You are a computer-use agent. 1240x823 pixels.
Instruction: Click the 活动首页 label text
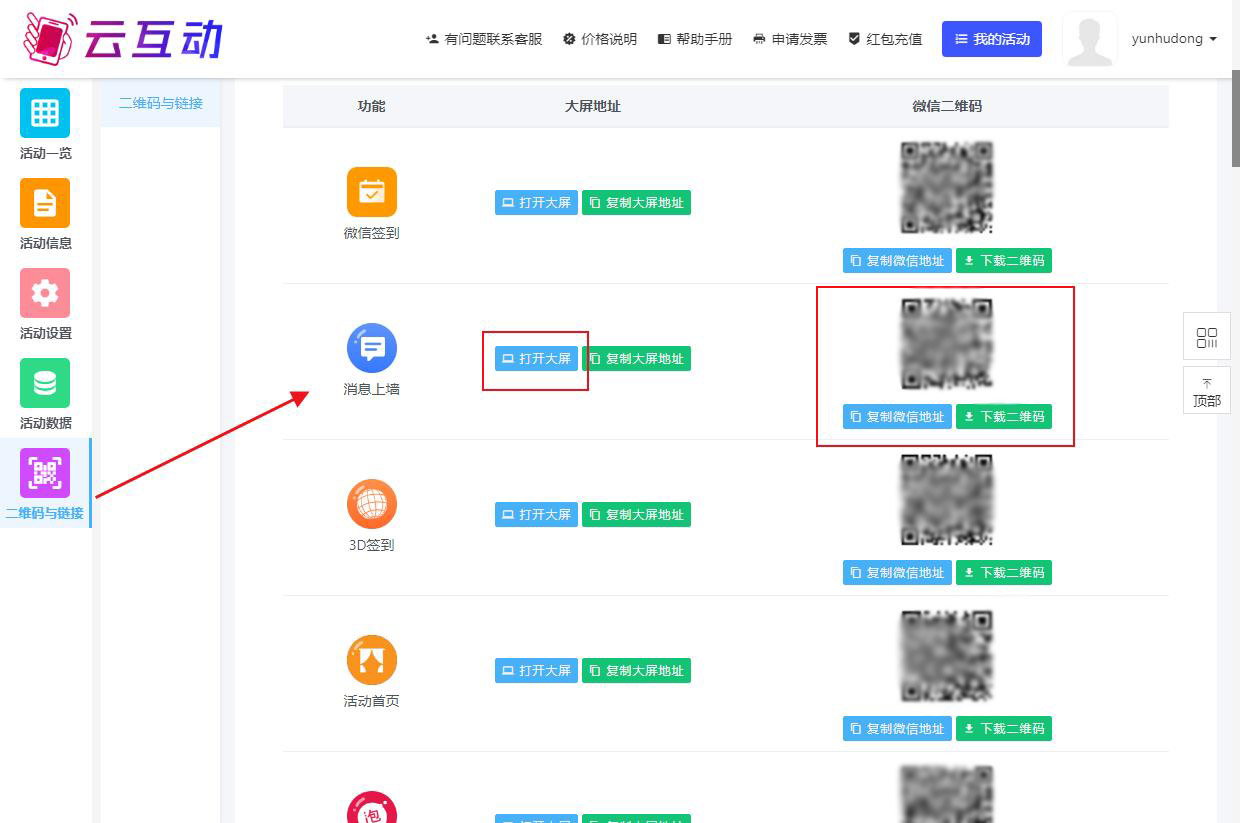point(372,701)
